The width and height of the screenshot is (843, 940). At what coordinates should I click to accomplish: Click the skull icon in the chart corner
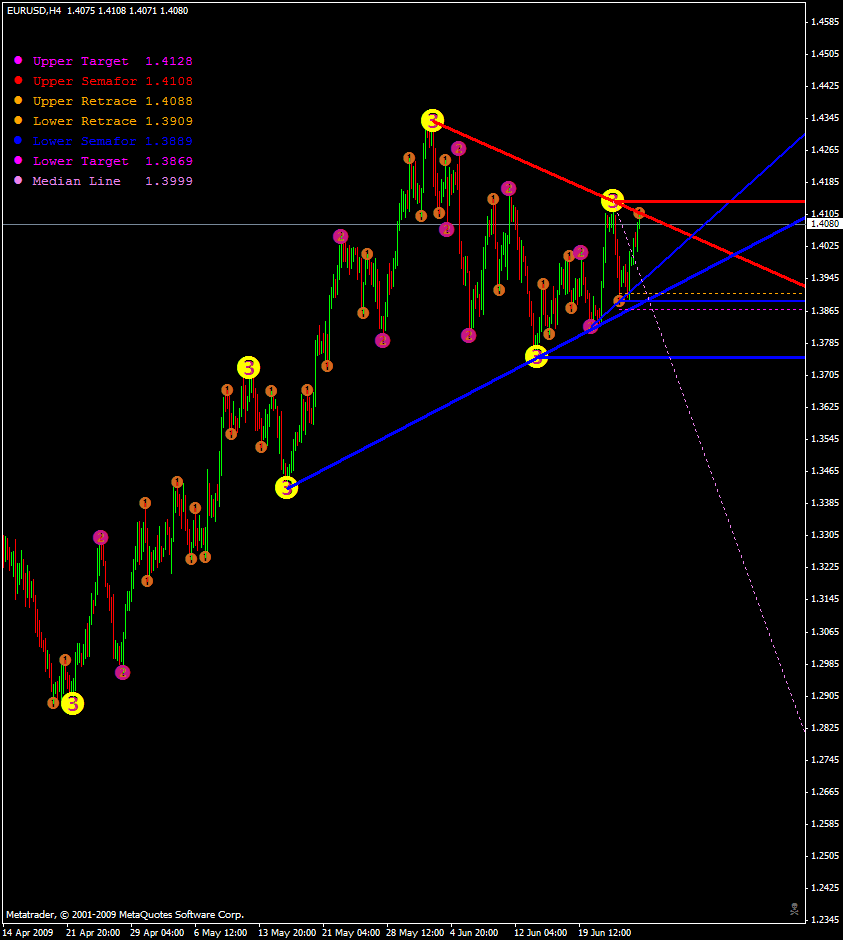[794, 909]
